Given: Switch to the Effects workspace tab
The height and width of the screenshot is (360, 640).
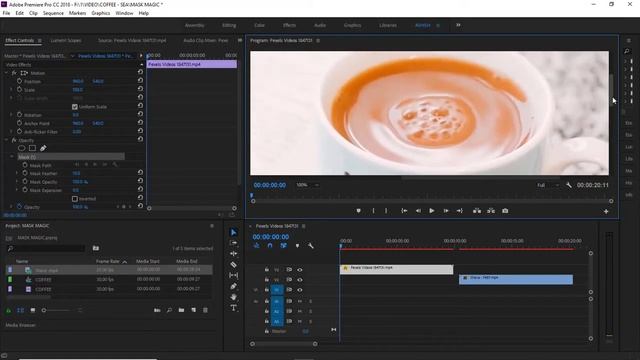Looking at the screenshot, I should [289, 25].
